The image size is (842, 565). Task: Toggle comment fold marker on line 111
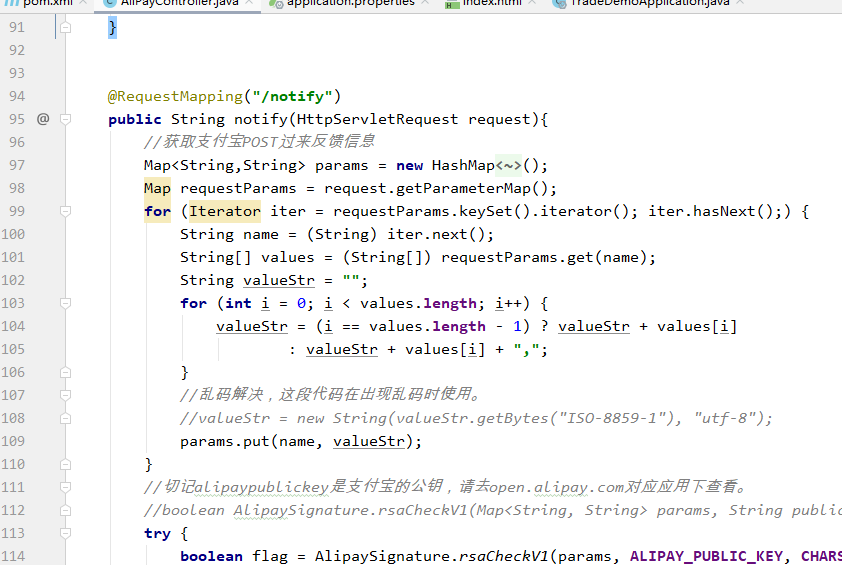66,487
